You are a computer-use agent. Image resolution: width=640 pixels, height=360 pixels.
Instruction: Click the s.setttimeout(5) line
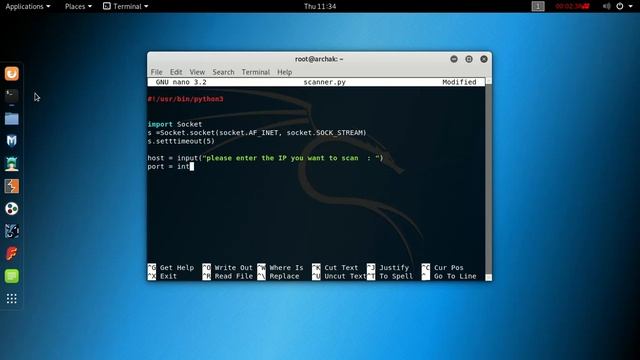coord(181,141)
